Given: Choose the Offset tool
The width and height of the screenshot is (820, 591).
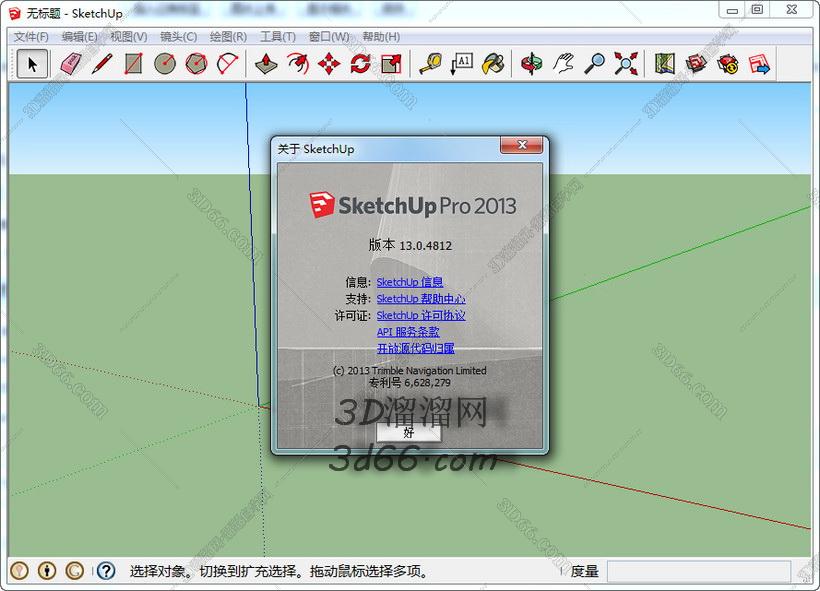Looking at the screenshot, I should click(298, 64).
